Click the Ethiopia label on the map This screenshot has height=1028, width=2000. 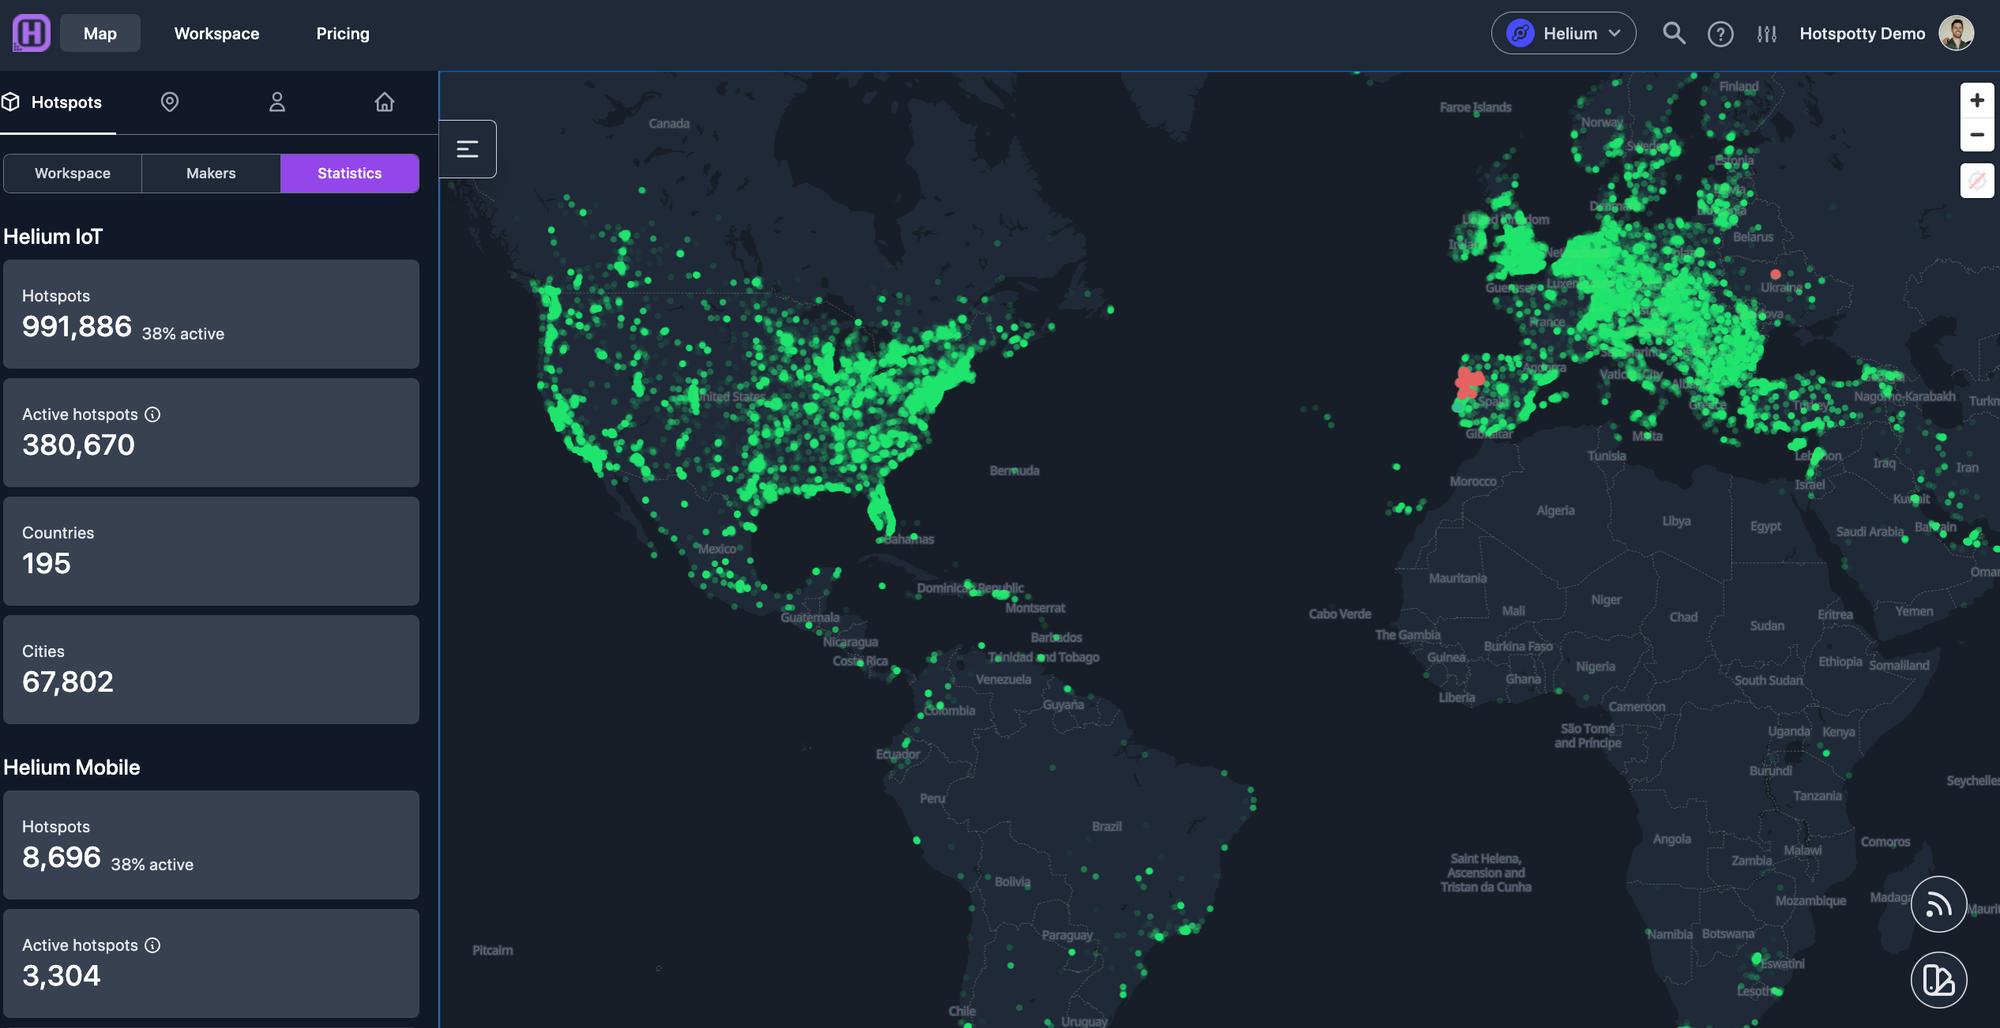1840,662
